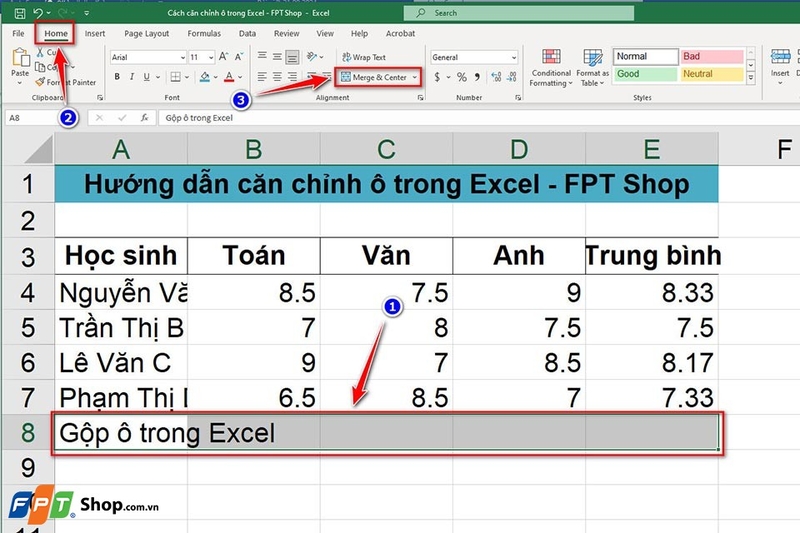The image size is (800, 533).
Task: Apply the Good cell style
Action: (645, 74)
